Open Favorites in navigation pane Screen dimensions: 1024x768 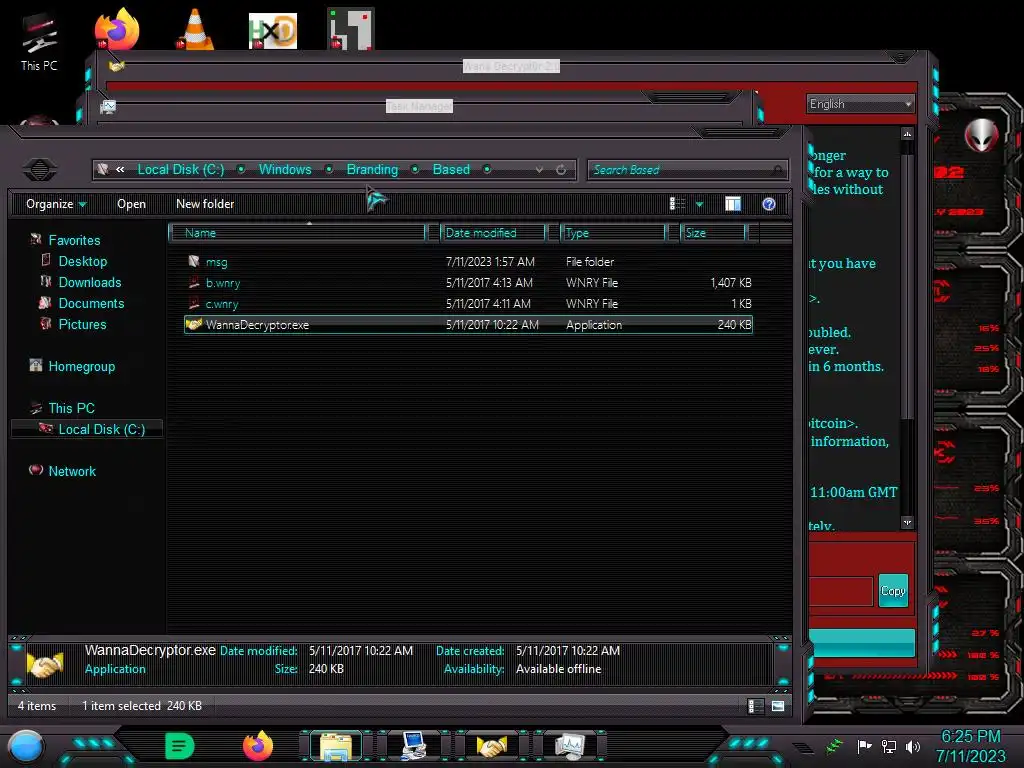pyautogui.click(x=74, y=240)
